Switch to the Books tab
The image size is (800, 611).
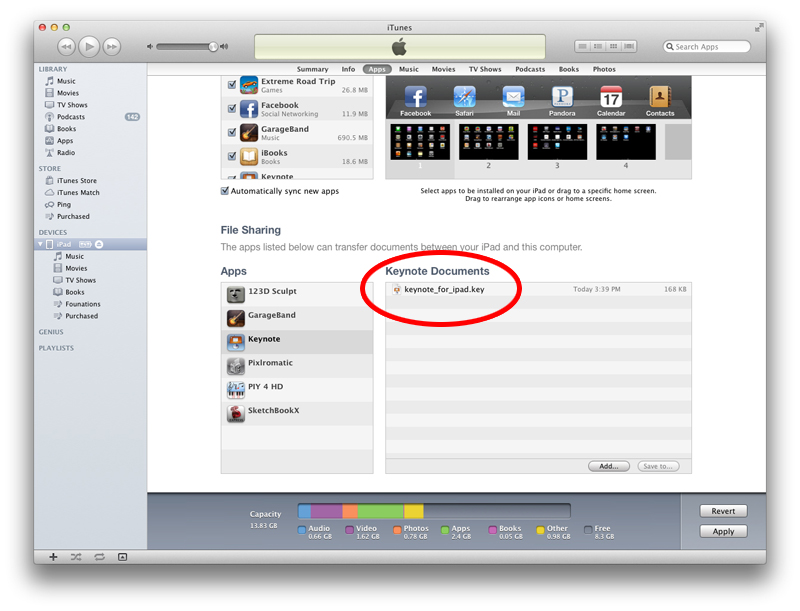pyautogui.click(x=569, y=69)
